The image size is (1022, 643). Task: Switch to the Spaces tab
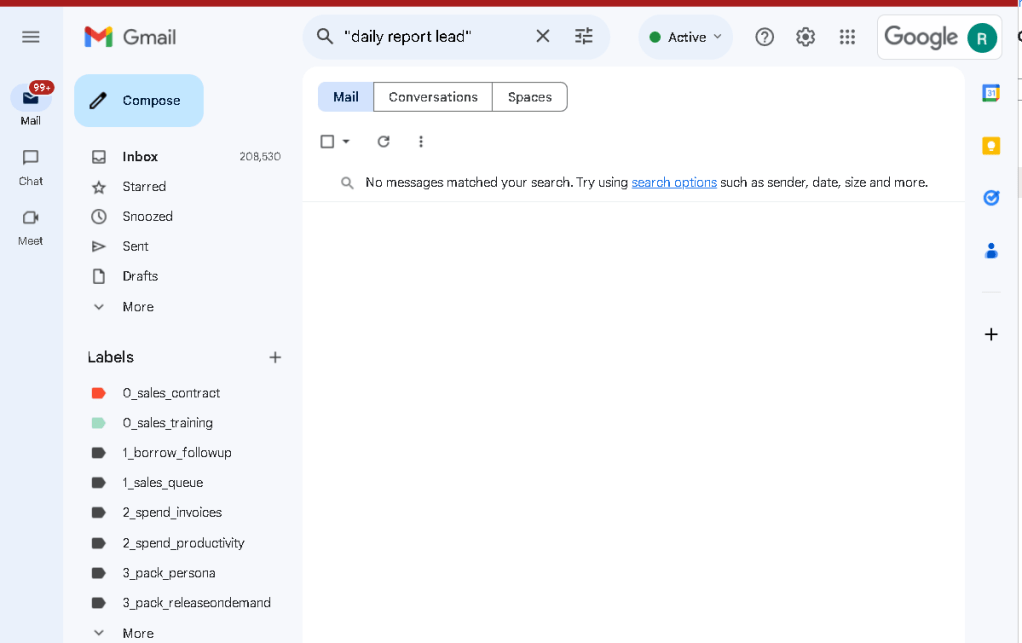pos(530,97)
